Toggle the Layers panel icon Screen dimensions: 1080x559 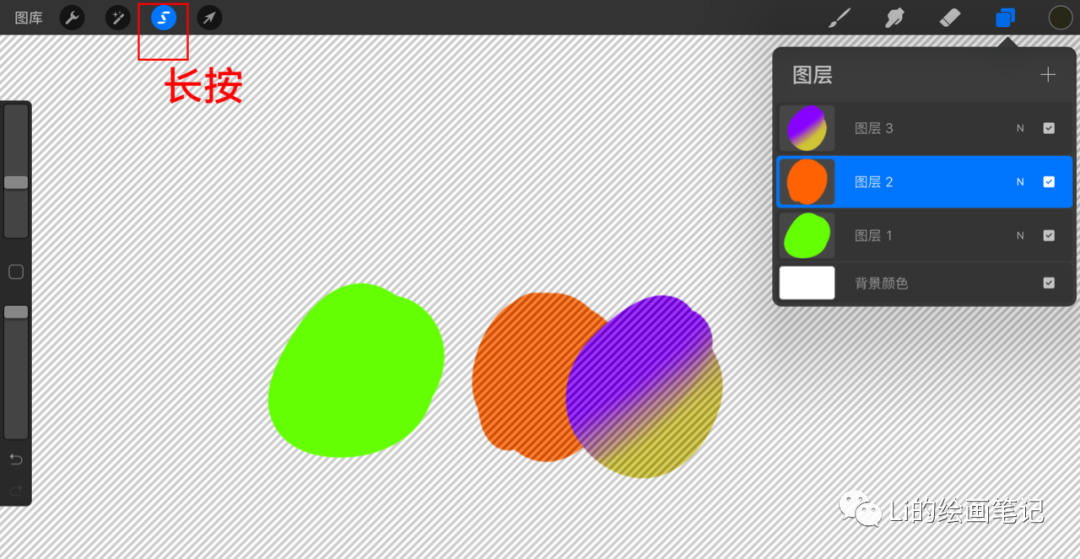pyautogui.click(x=1005, y=18)
